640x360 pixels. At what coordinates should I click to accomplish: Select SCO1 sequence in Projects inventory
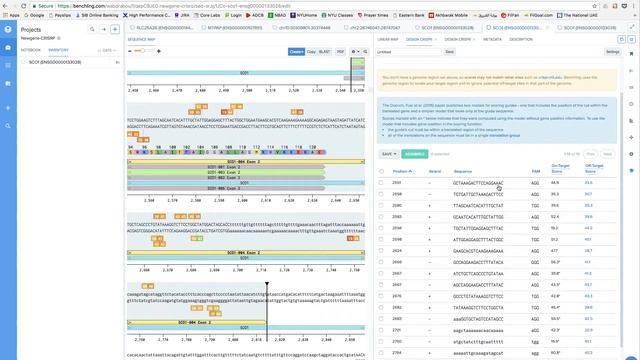point(55,62)
